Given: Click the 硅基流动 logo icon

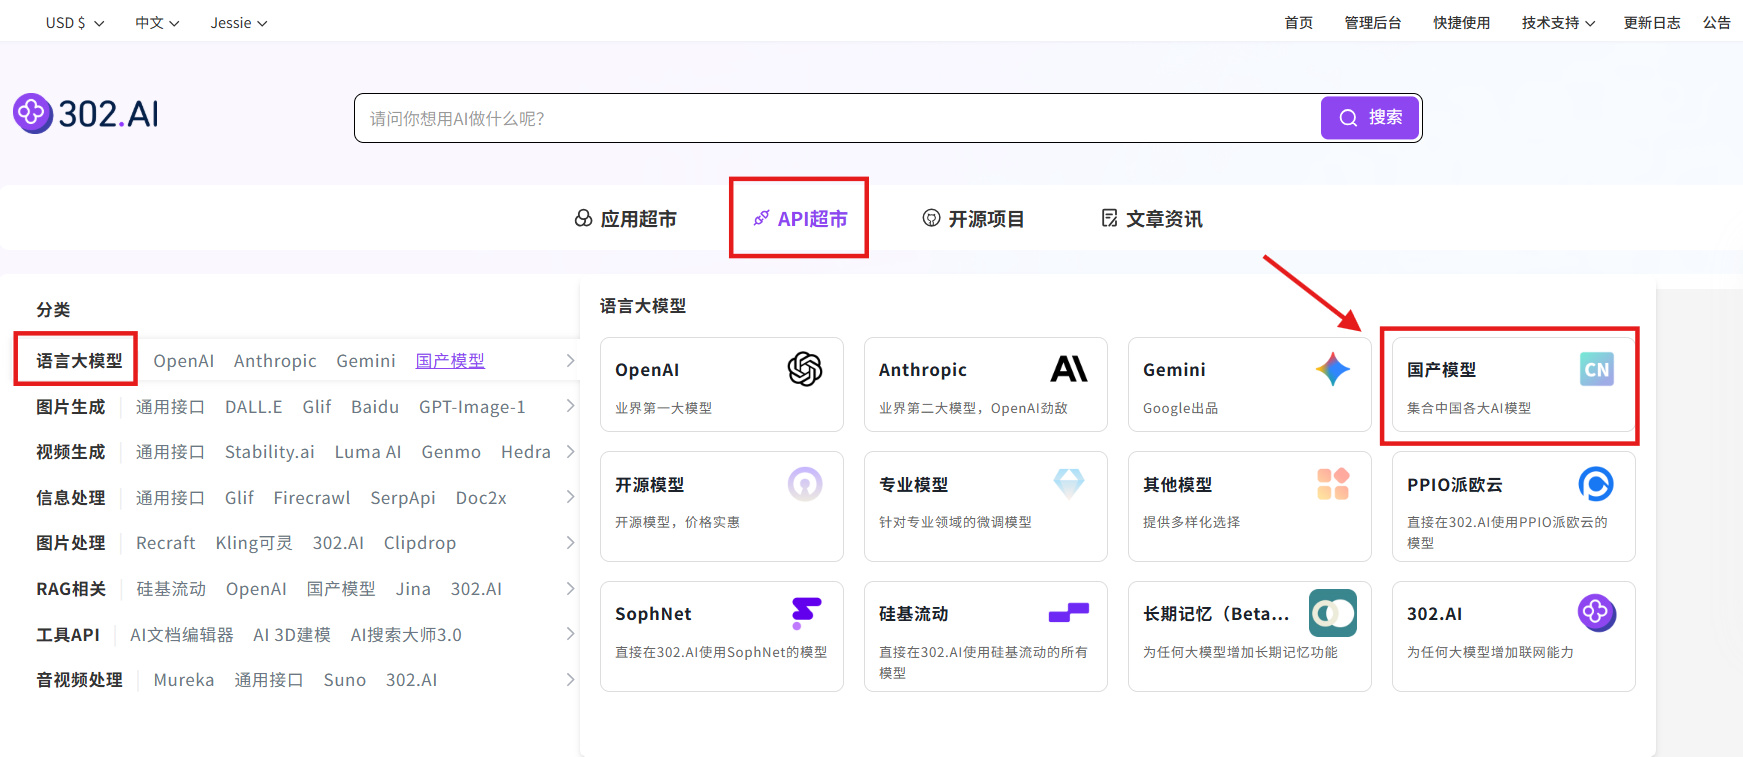Looking at the screenshot, I should tap(1069, 612).
